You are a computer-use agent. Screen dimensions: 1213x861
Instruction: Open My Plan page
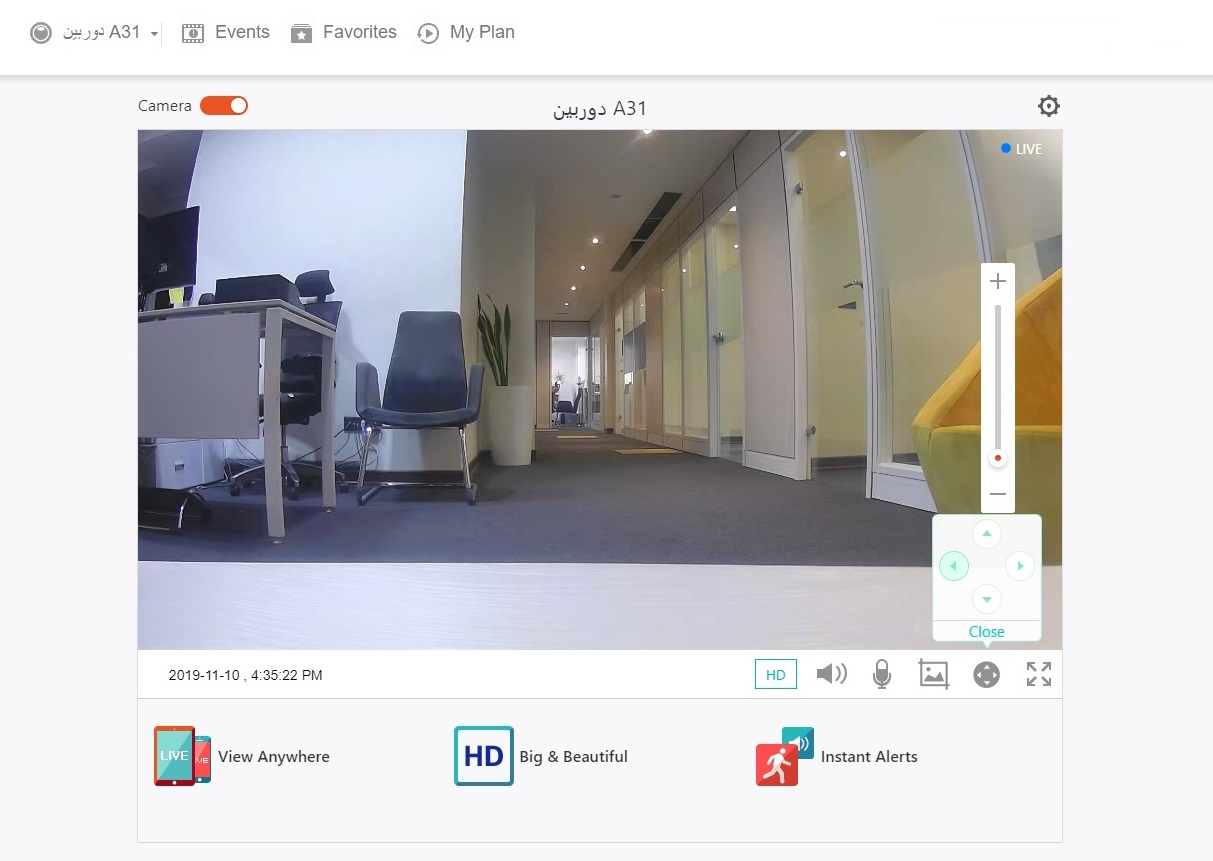pos(466,33)
